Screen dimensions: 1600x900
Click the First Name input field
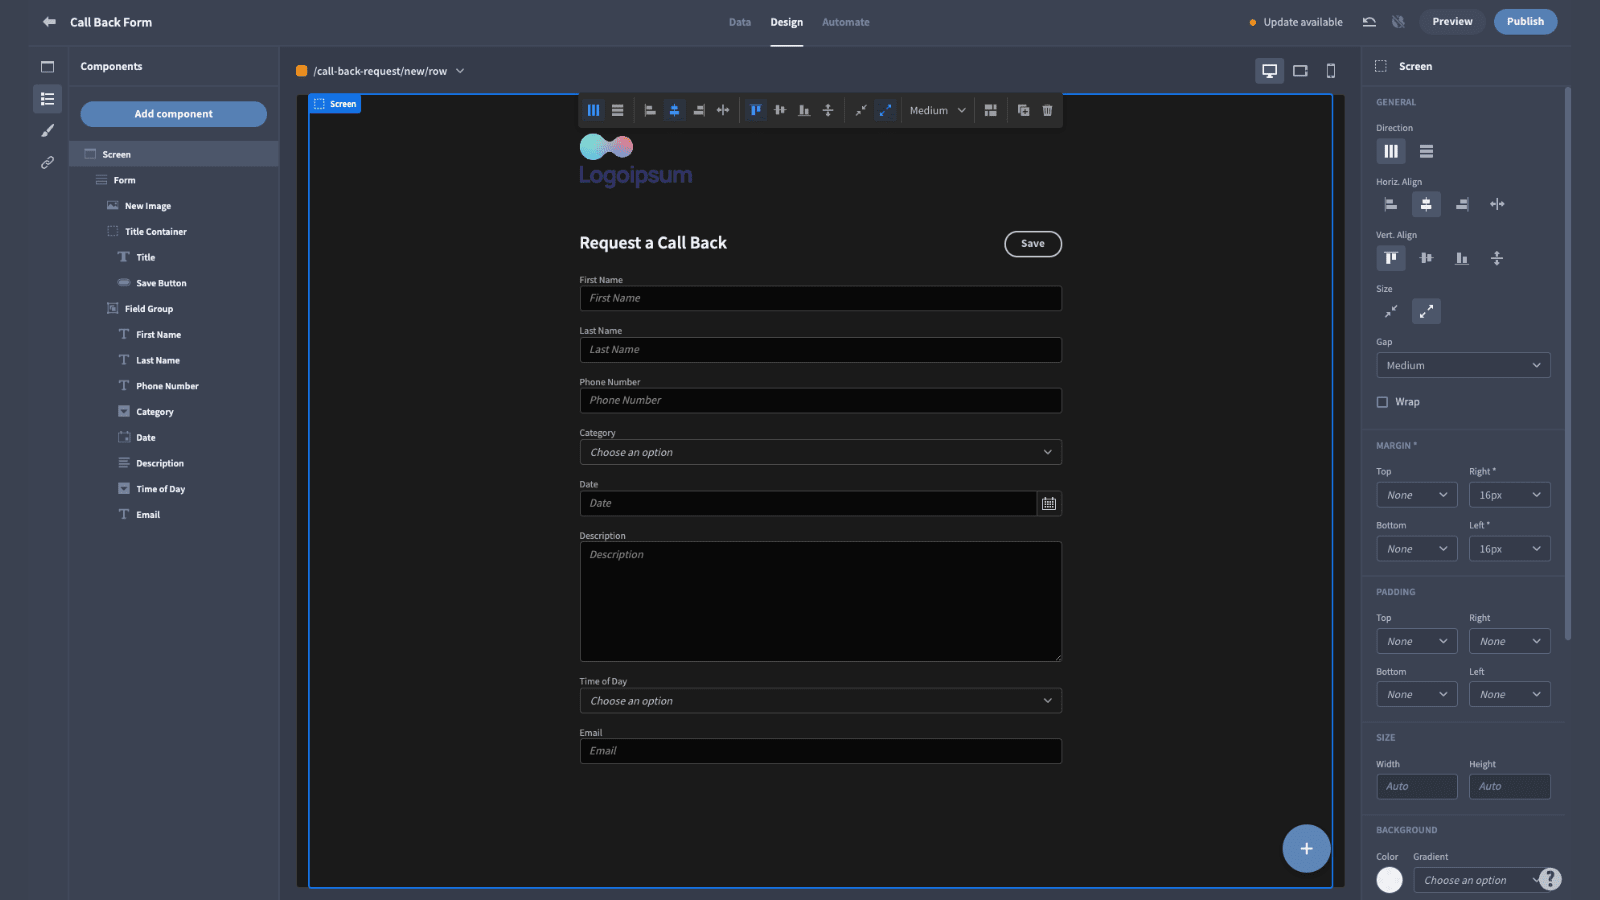pyautogui.click(x=820, y=298)
